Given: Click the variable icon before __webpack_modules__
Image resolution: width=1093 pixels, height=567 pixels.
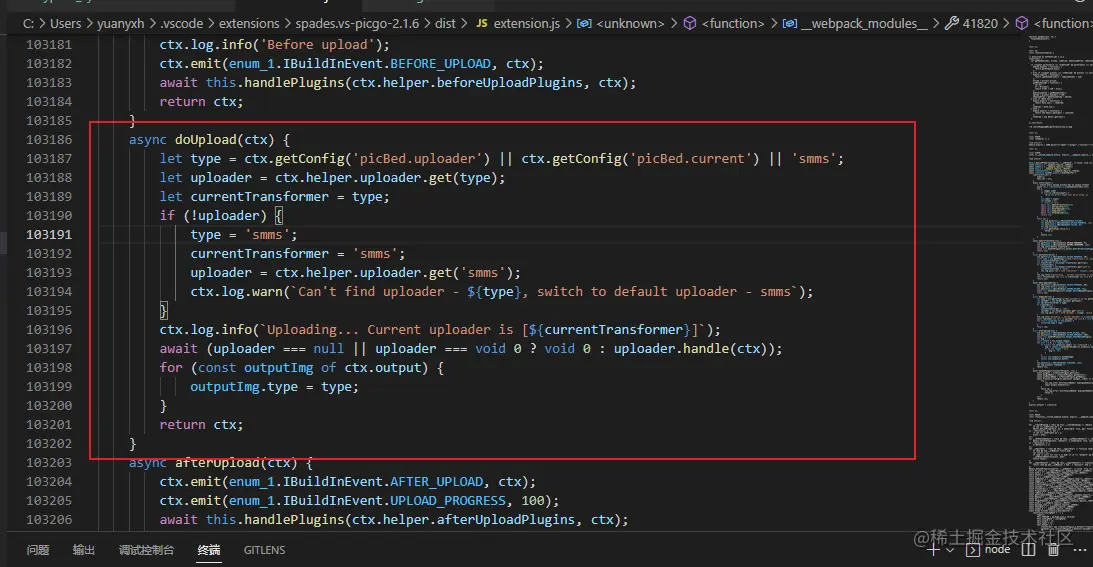Looking at the screenshot, I should [x=790, y=23].
